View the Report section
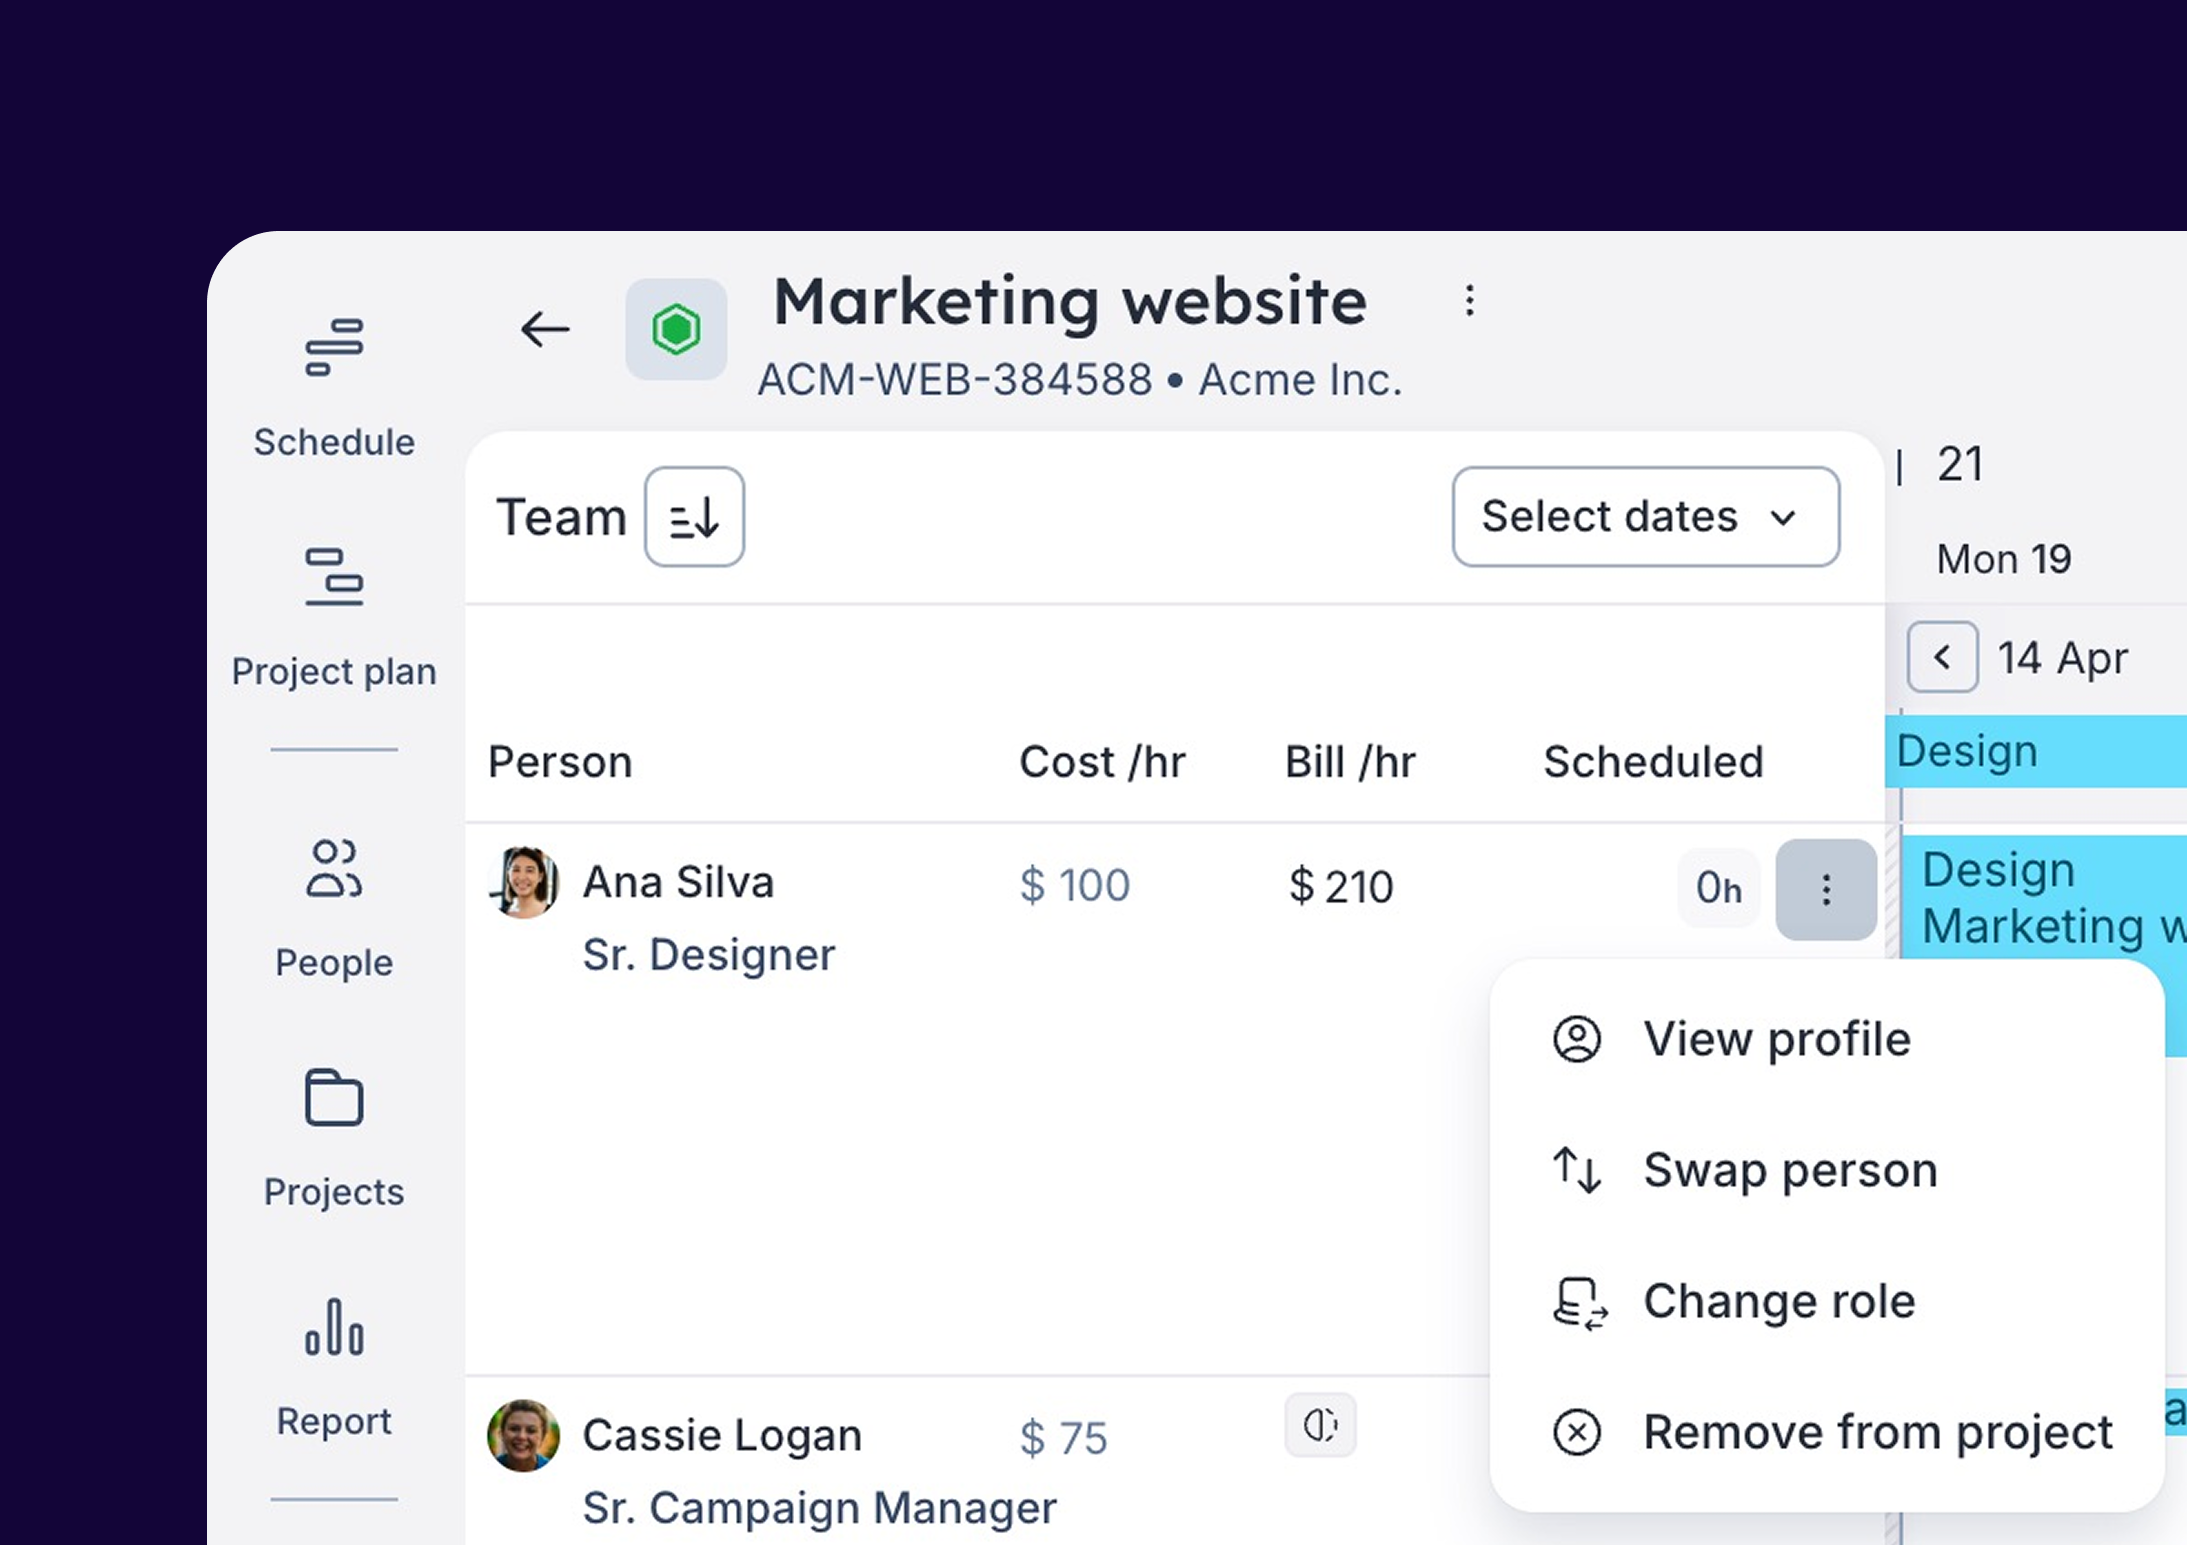2187x1545 pixels. (x=334, y=1360)
